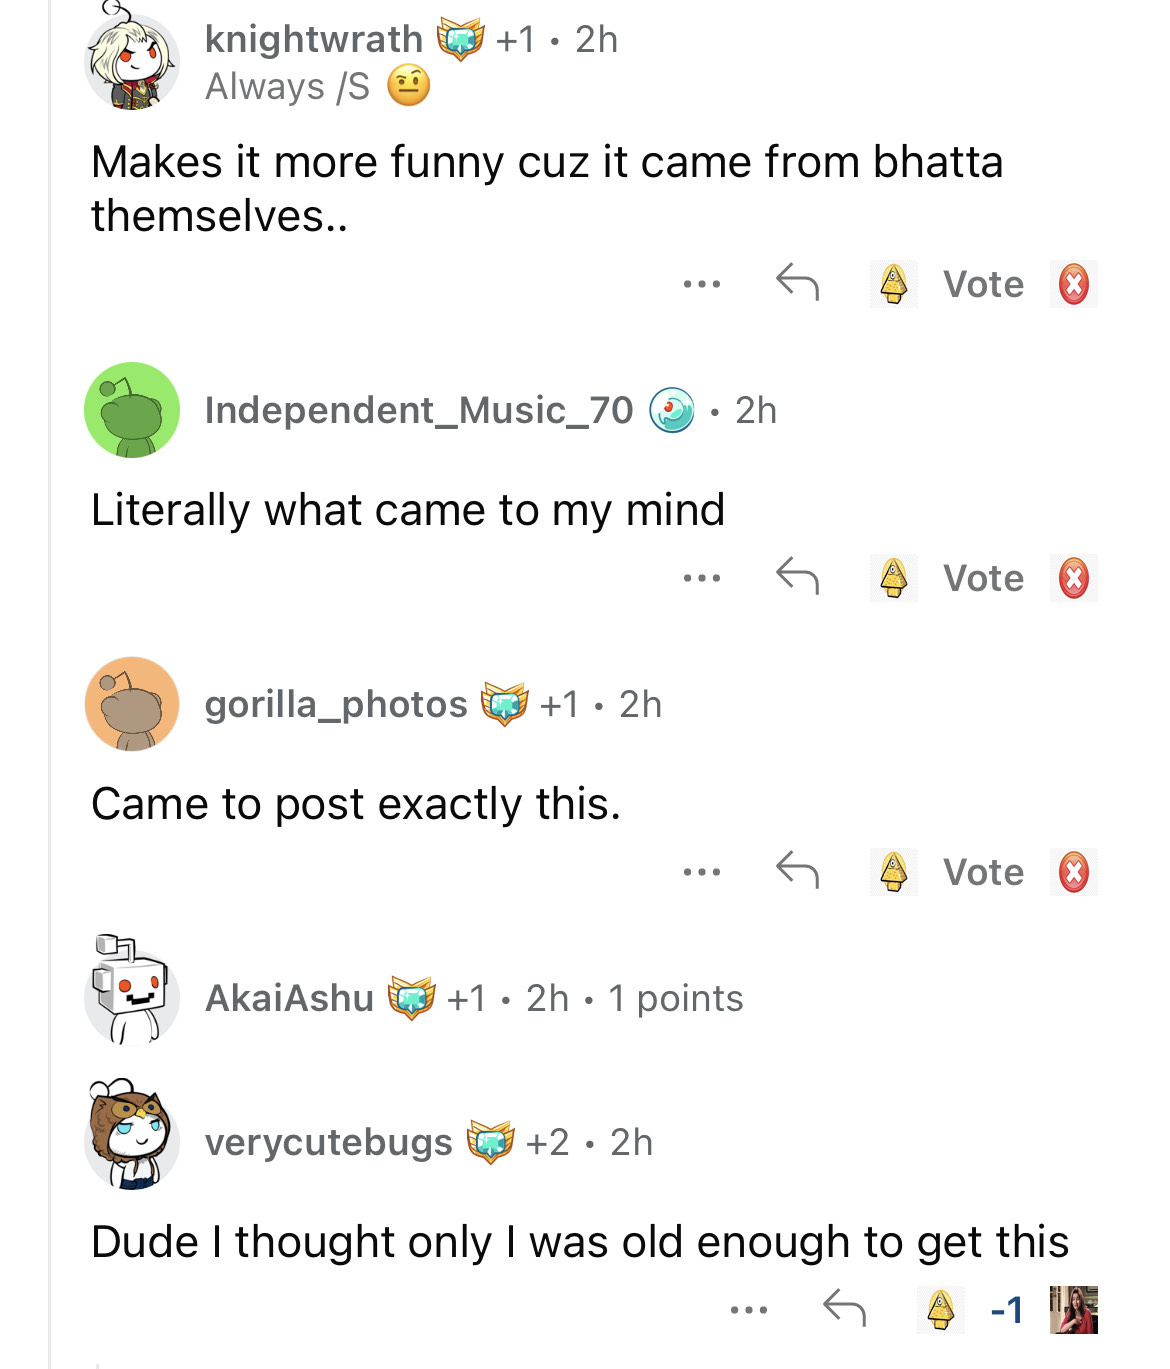Open gorilla_photos username link

point(335,704)
